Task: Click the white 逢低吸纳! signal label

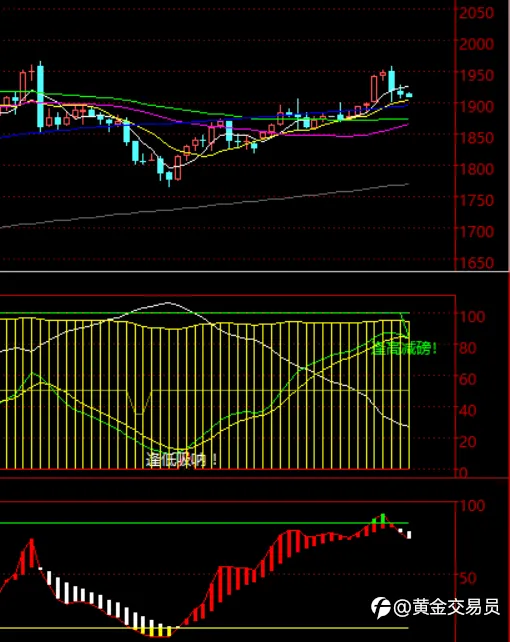Action: (181, 460)
